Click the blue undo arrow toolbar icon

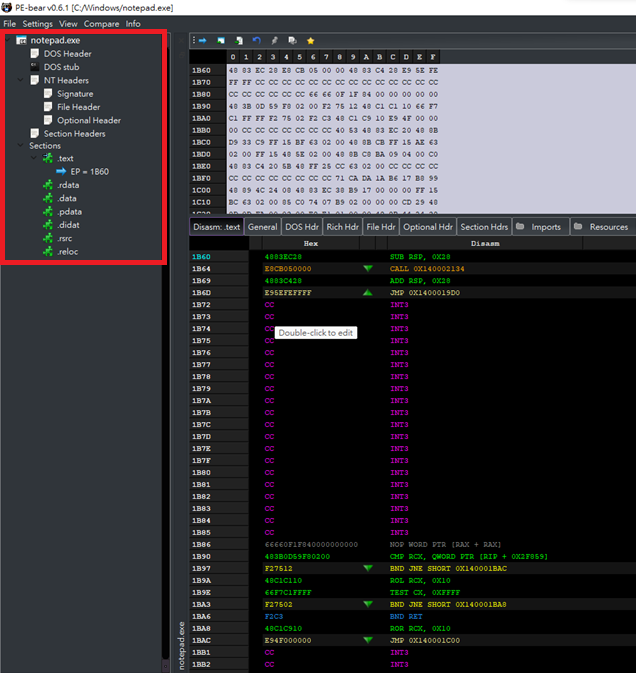257,41
